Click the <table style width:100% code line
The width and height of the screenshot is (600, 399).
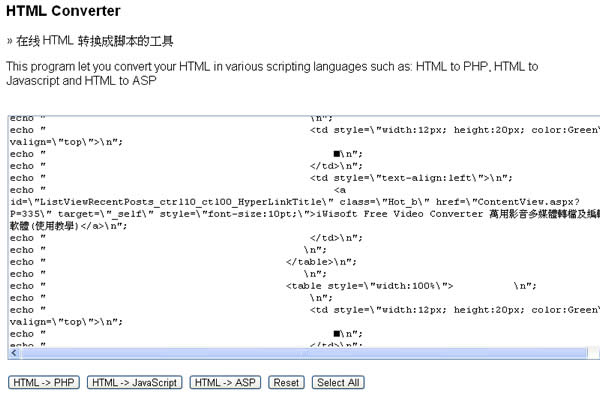coord(369,286)
